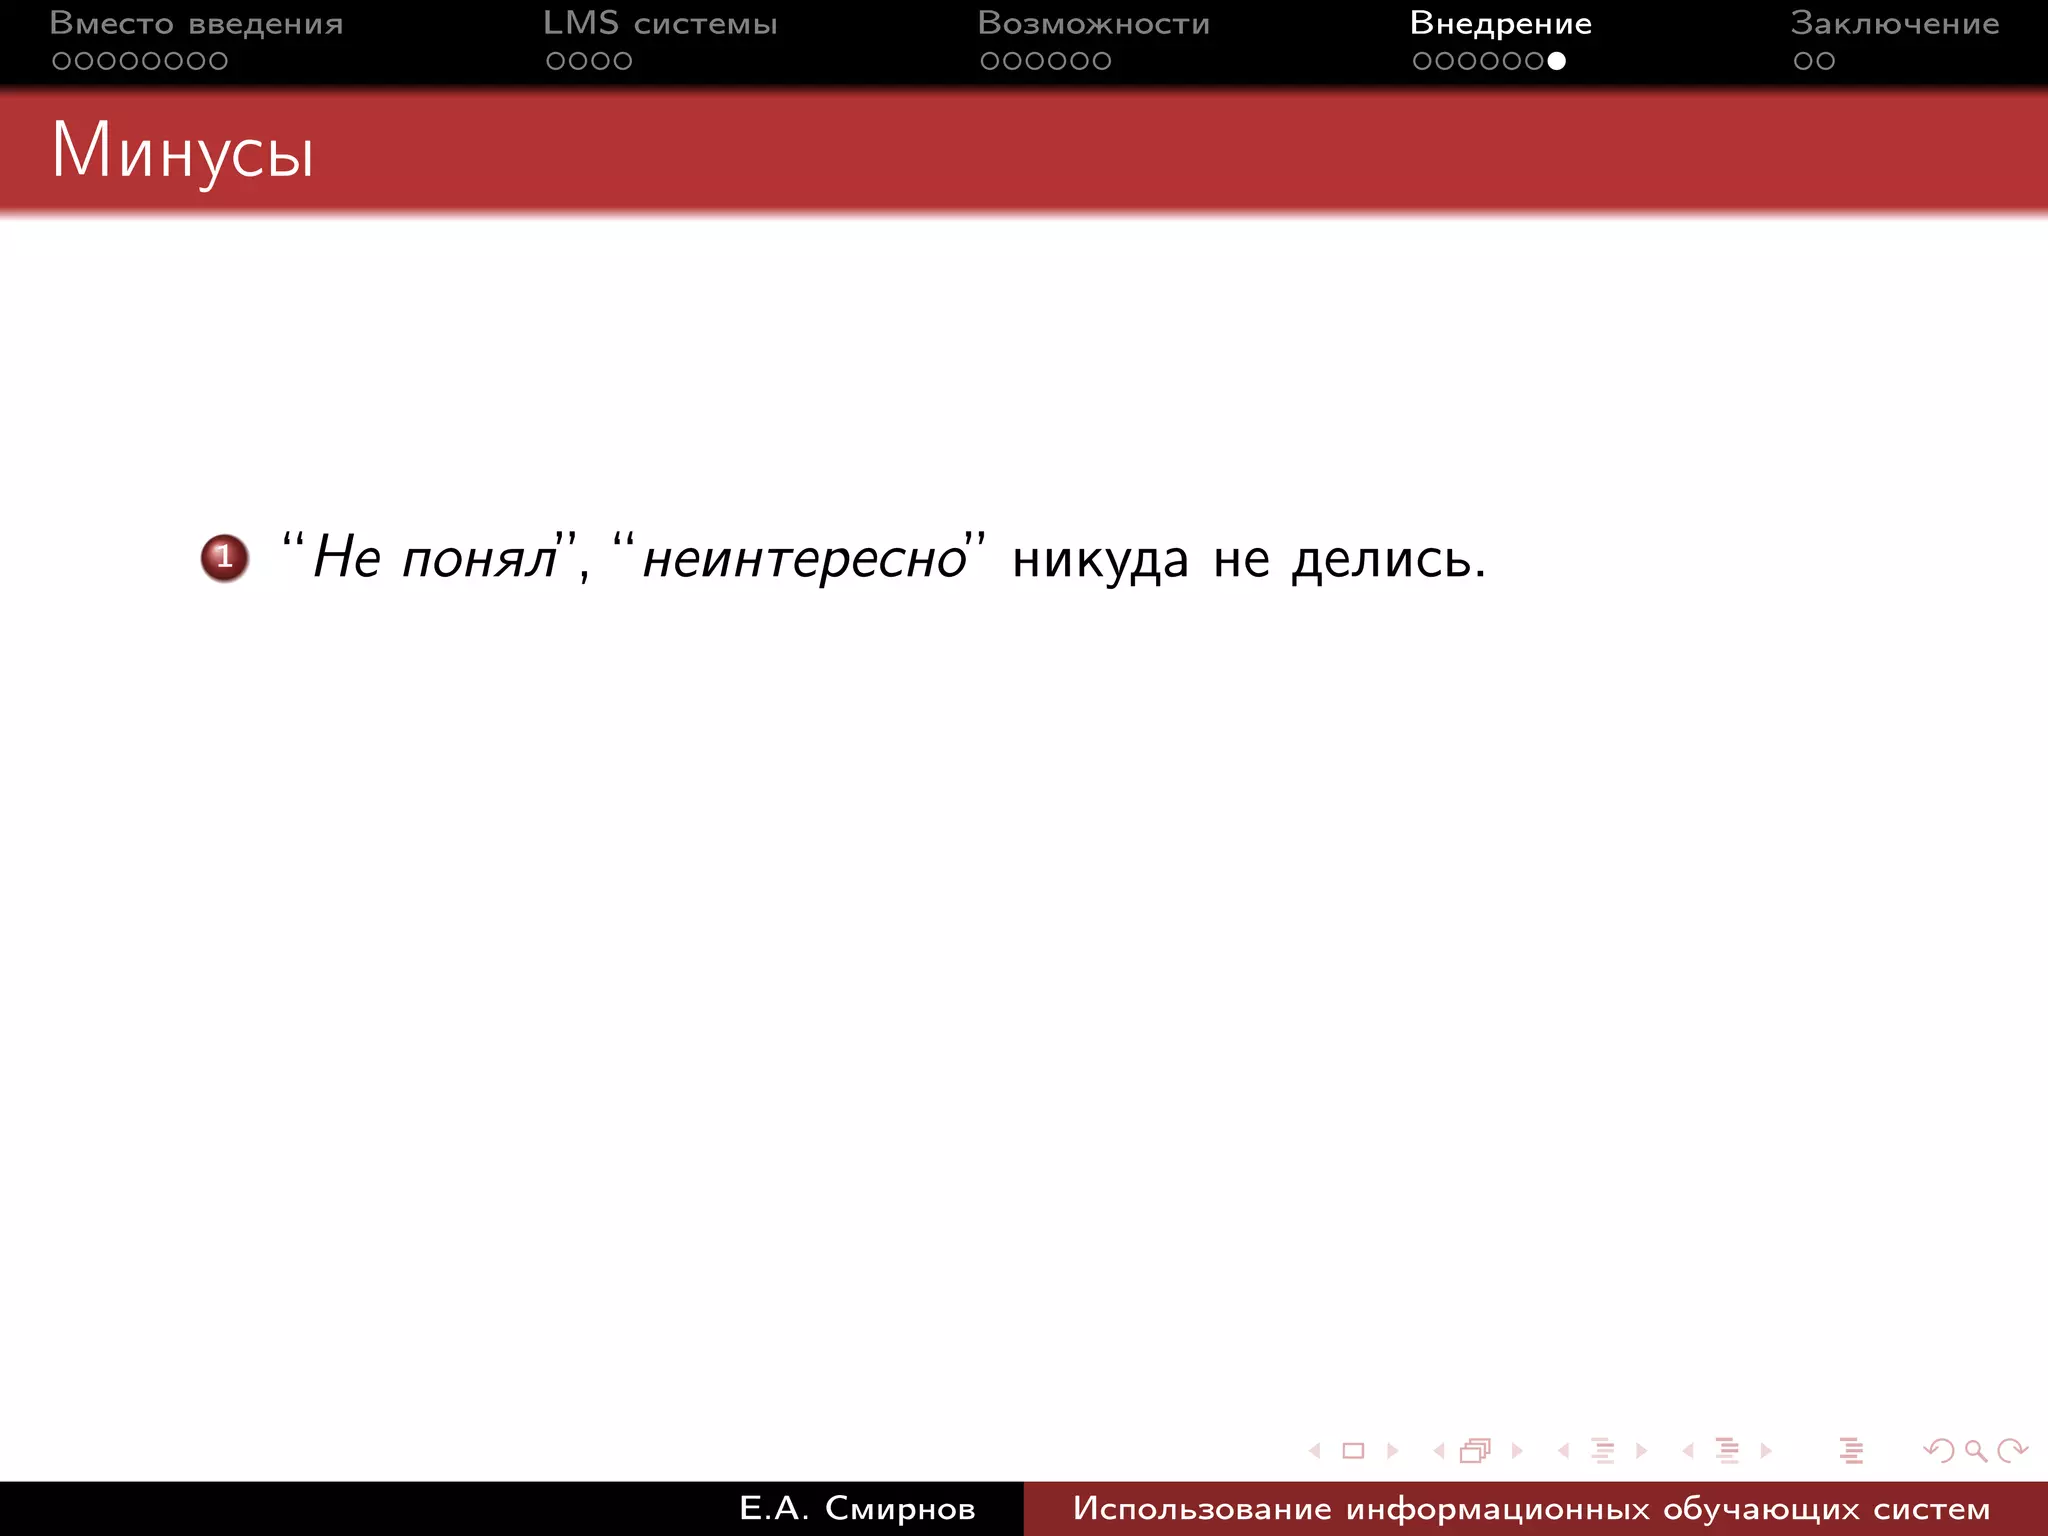Click the italic phrase Не понял
This screenshot has height=1536, width=2048.
[x=435, y=556]
